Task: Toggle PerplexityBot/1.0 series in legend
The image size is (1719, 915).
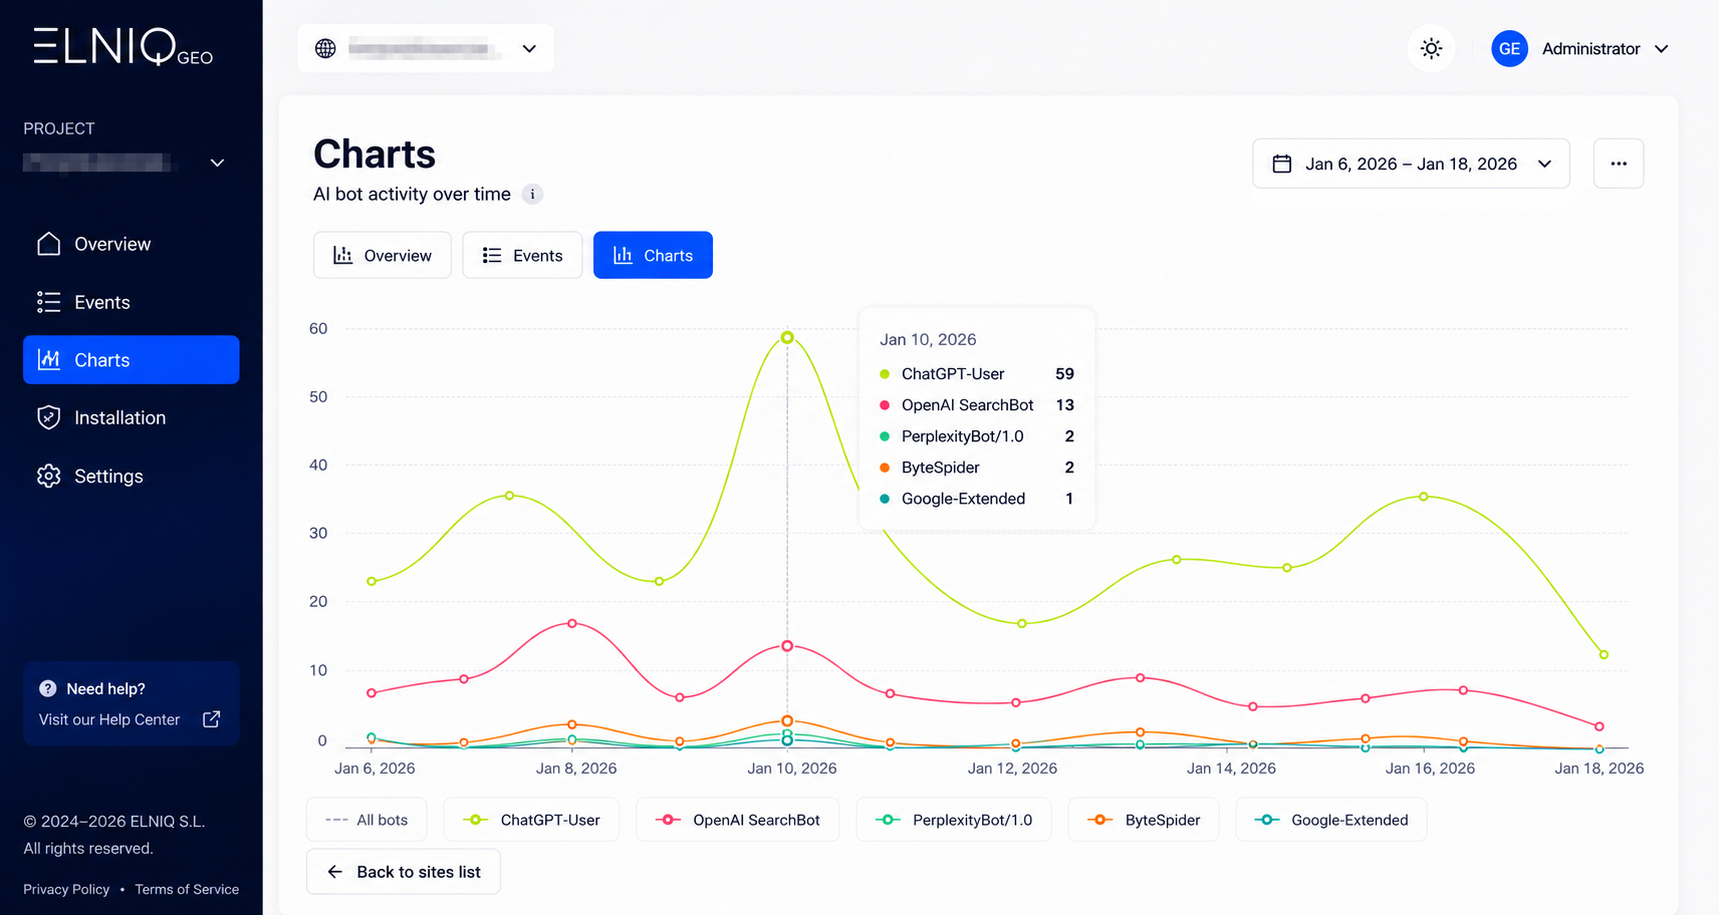Action: click(x=954, y=820)
